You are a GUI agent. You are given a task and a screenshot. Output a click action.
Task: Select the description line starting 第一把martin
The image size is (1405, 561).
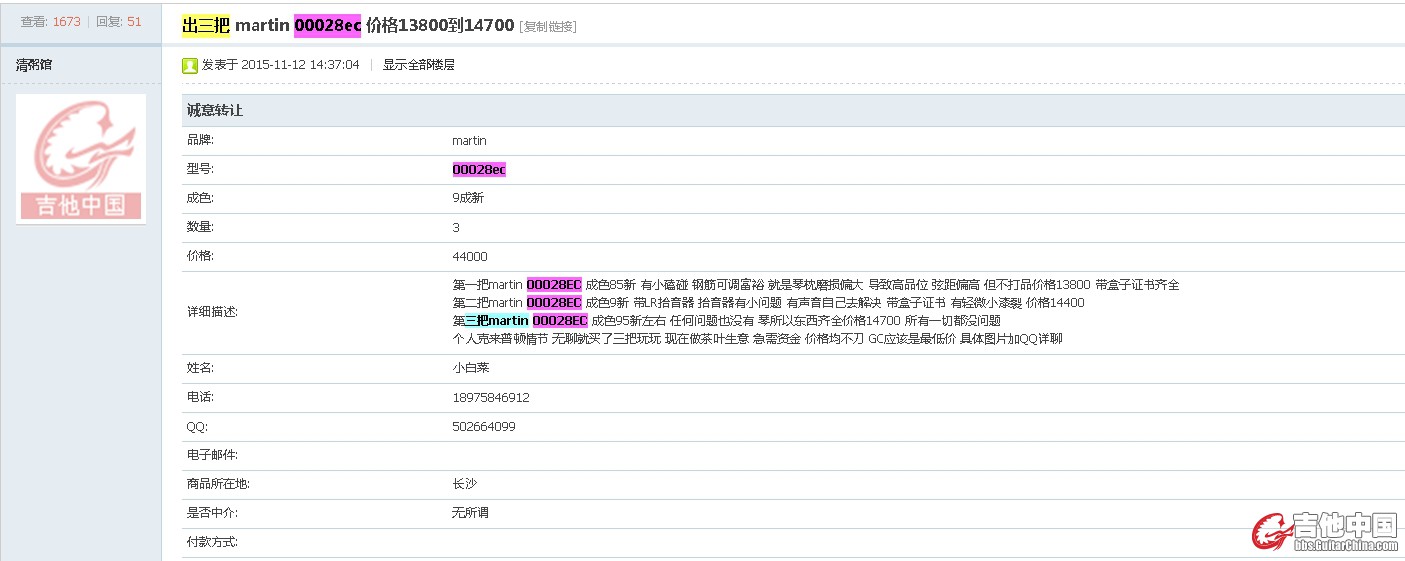815,285
